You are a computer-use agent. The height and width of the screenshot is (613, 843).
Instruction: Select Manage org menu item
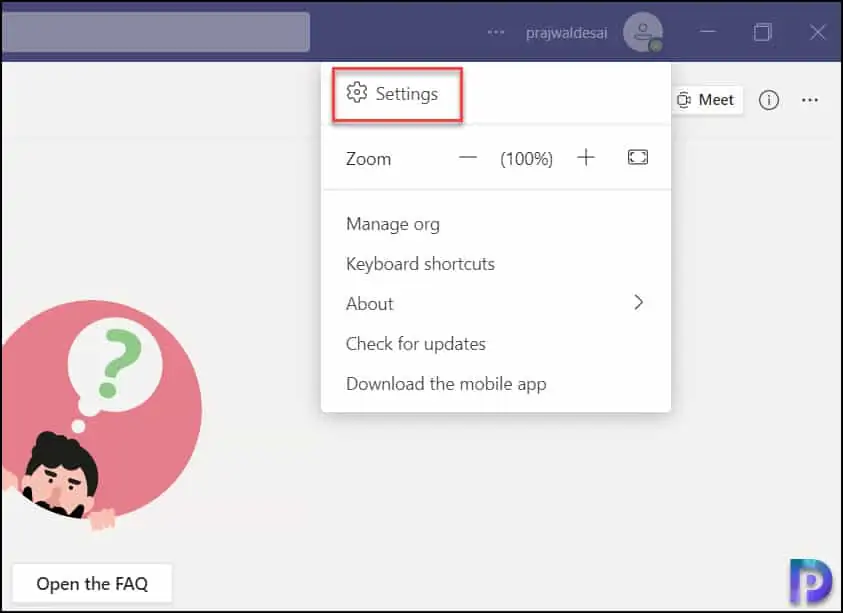(x=392, y=224)
